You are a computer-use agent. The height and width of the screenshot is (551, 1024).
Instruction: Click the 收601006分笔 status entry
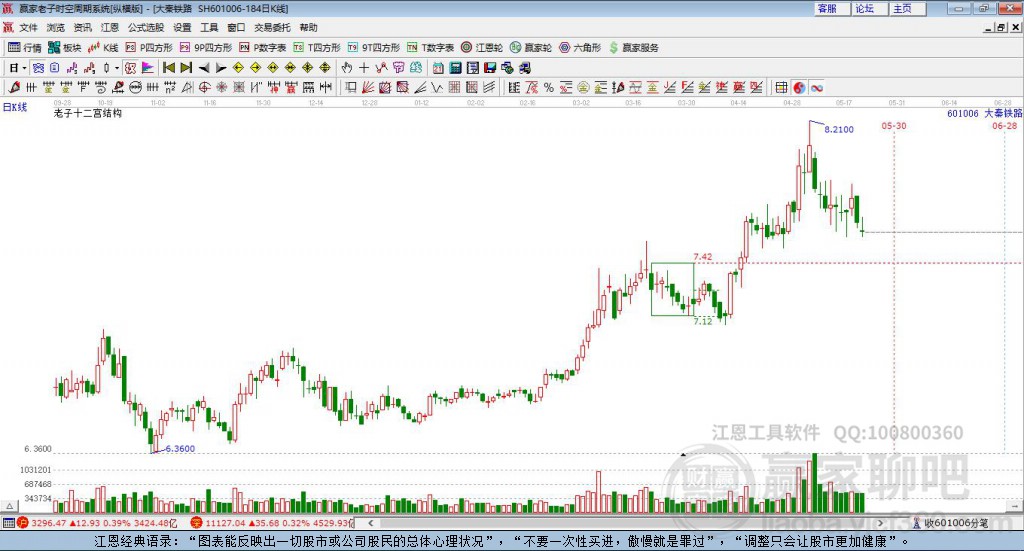(951, 523)
